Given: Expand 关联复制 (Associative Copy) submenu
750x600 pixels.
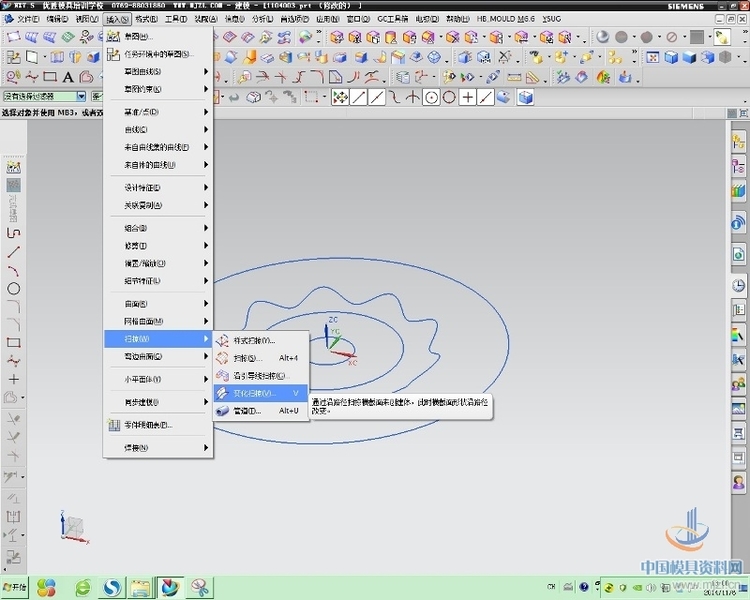Looking at the screenshot, I should pyautogui.click(x=158, y=205).
